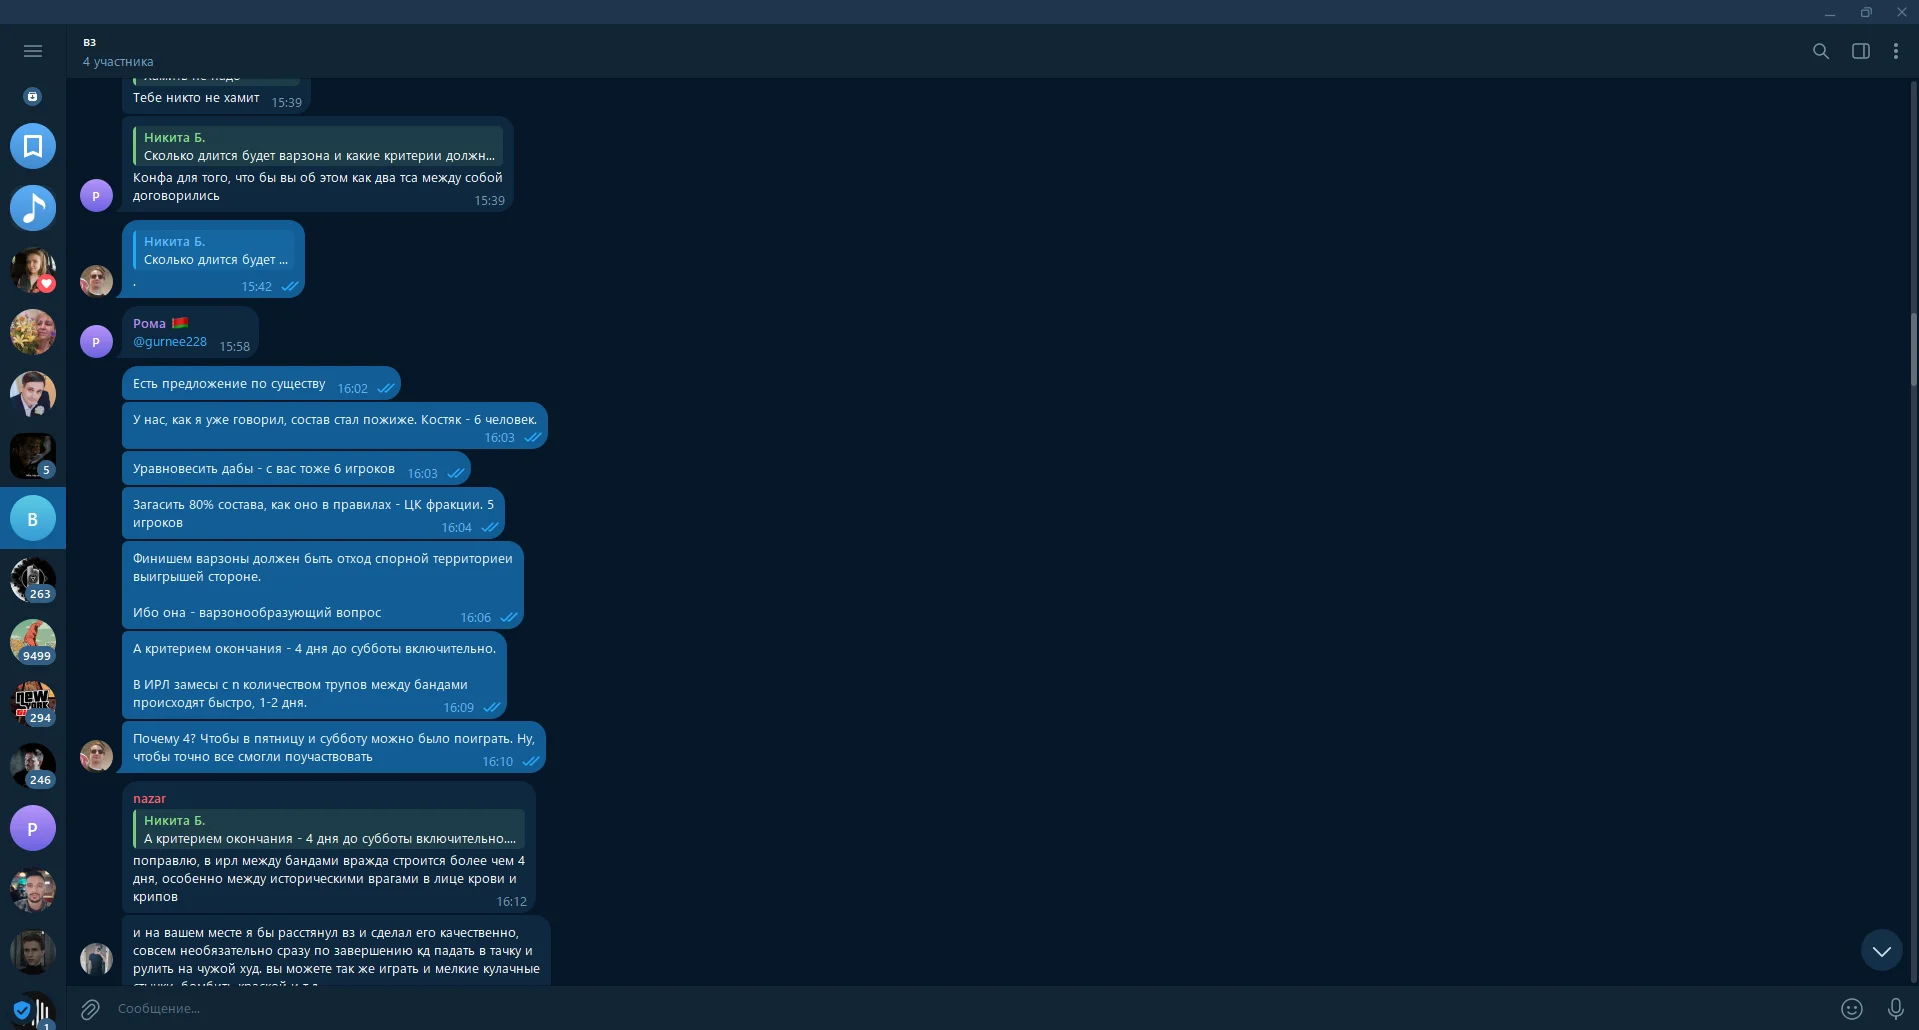
Task: Attach a file with the paperclip icon
Action: [90, 1009]
